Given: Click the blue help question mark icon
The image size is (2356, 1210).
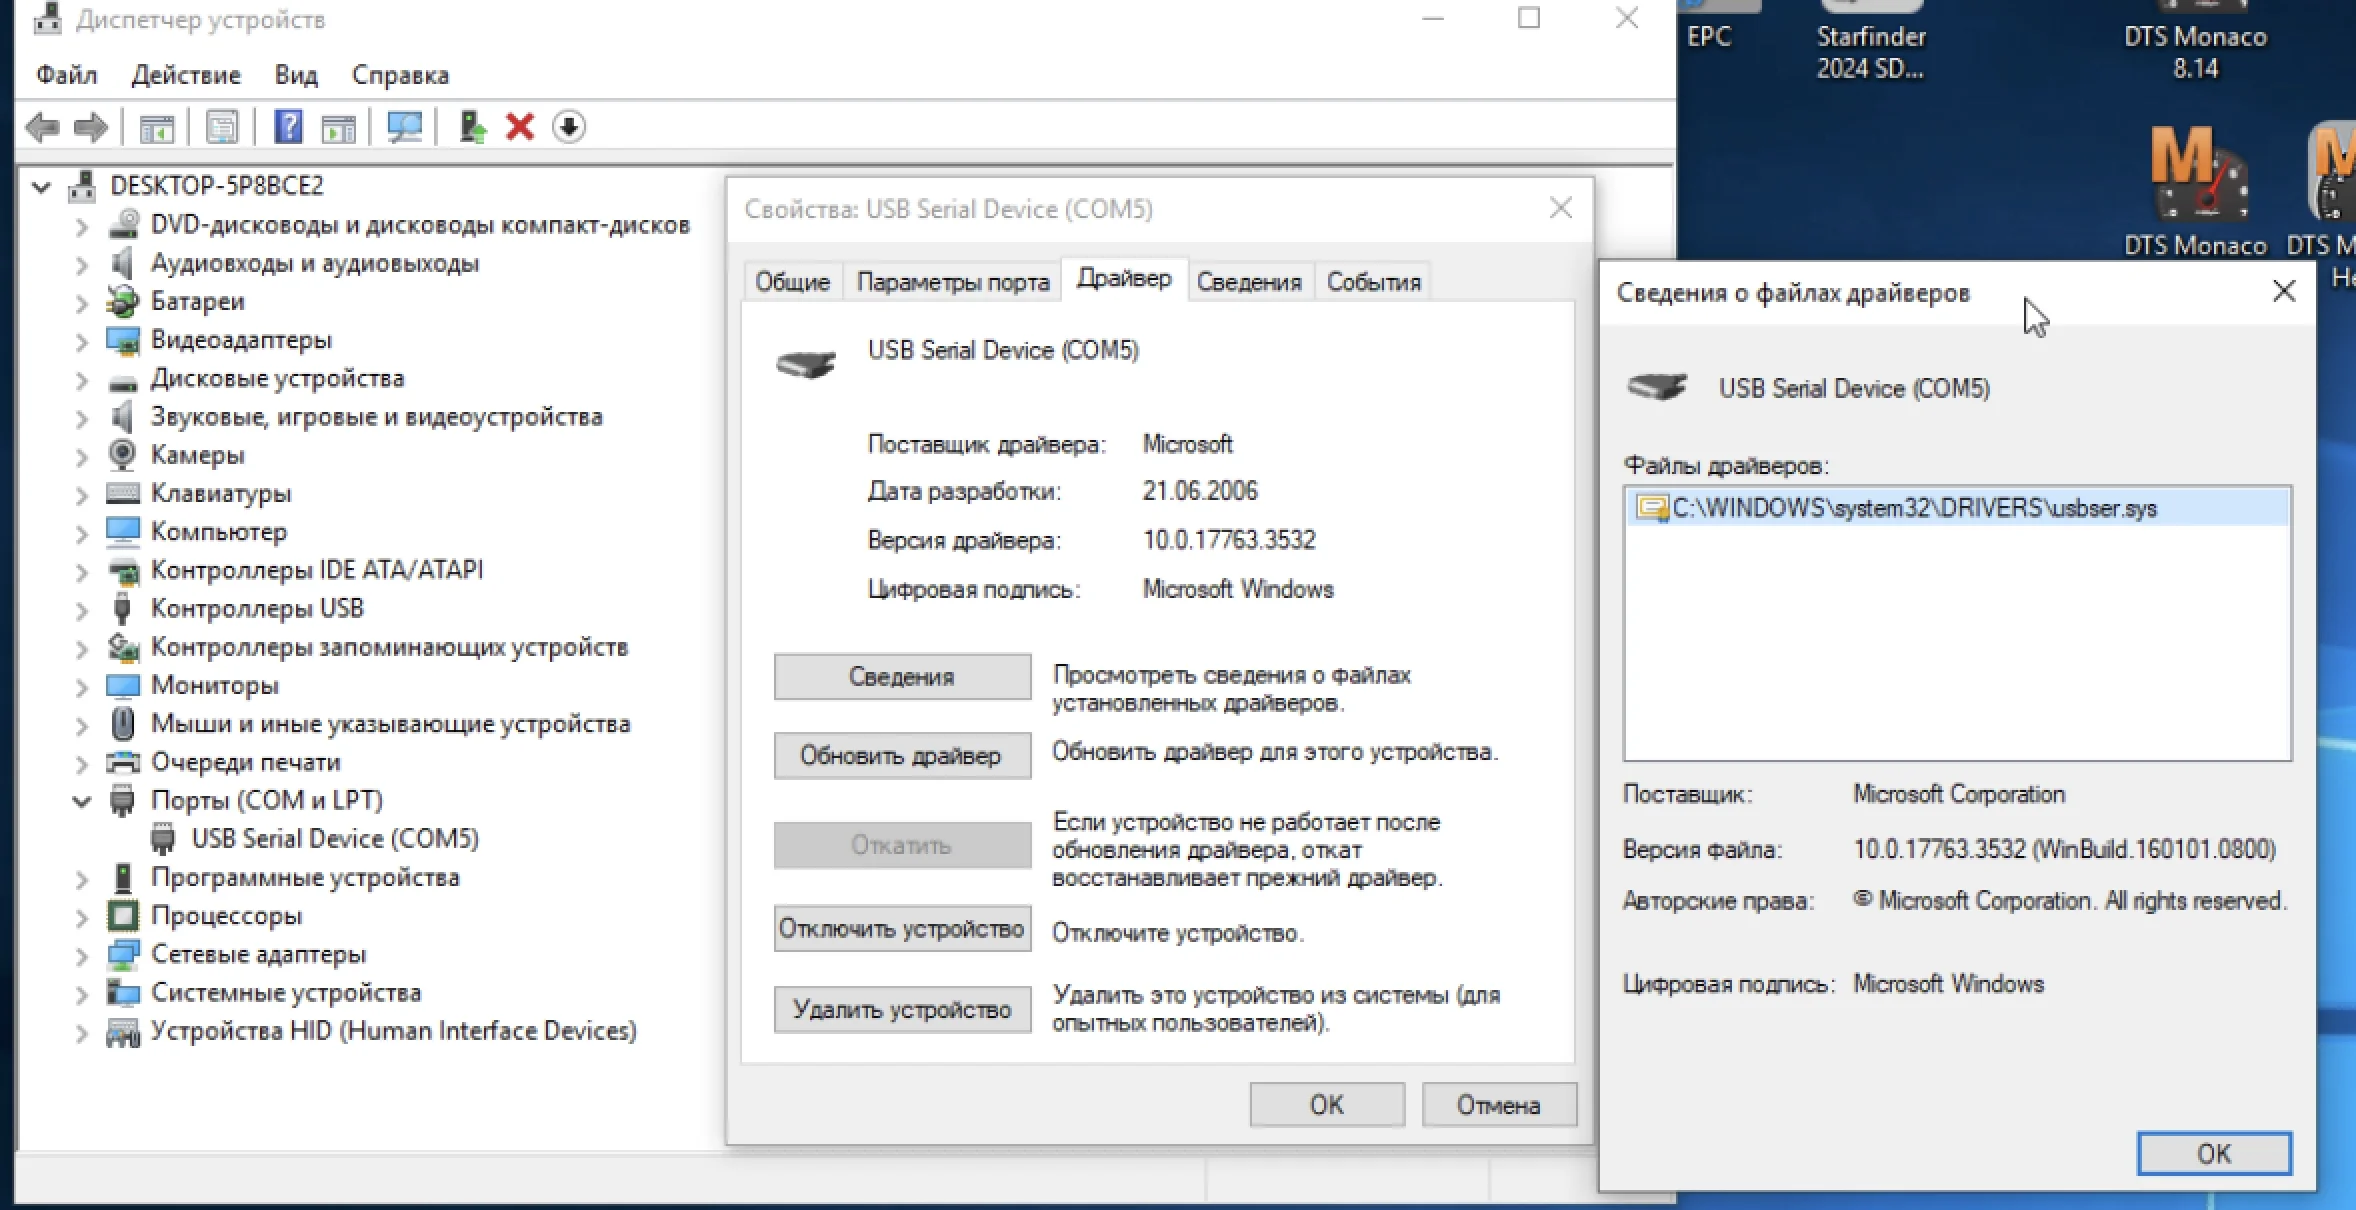Looking at the screenshot, I should click(x=288, y=127).
